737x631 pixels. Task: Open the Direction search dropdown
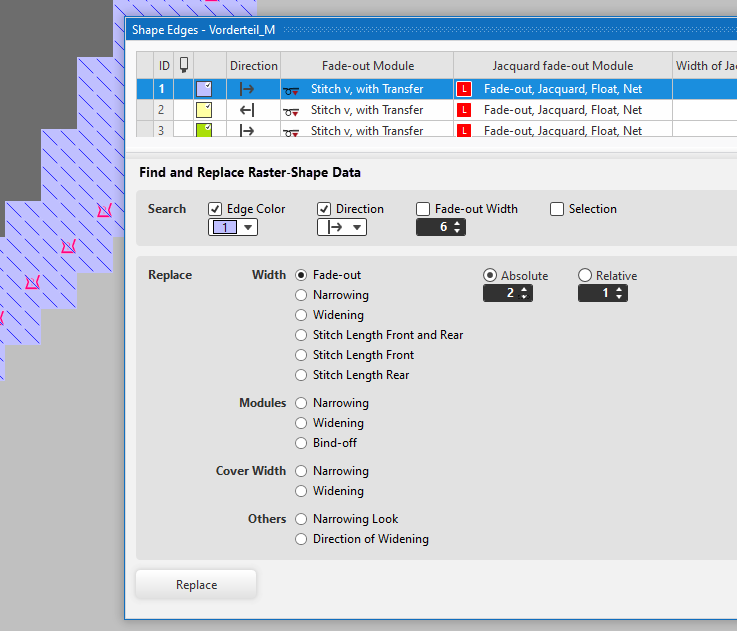pyautogui.click(x=342, y=228)
